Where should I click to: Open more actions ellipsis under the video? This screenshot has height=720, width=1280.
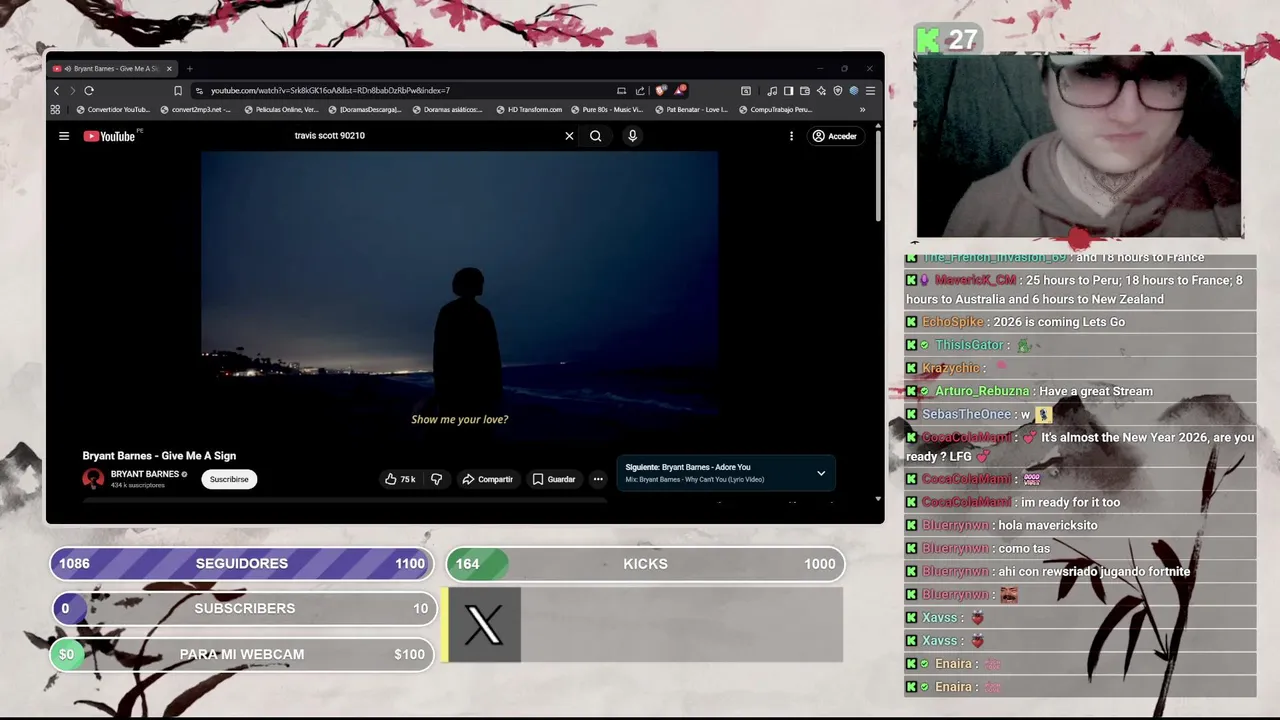[598, 479]
